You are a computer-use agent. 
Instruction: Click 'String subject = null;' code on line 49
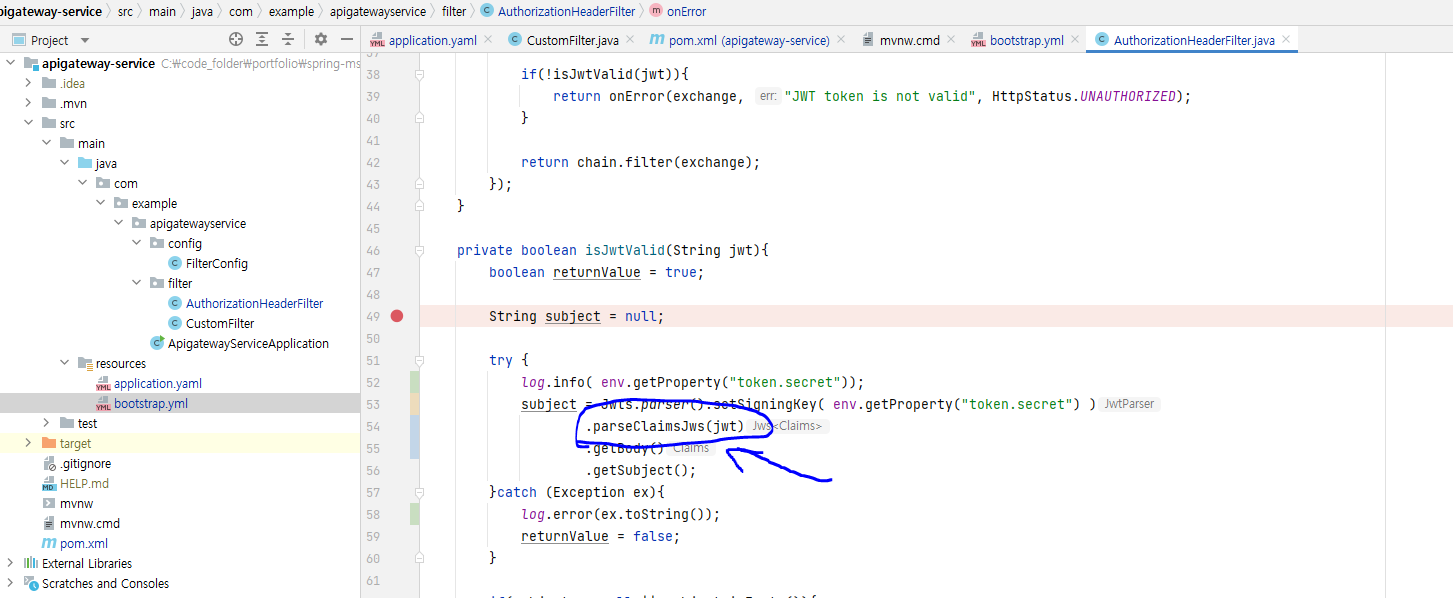576,316
